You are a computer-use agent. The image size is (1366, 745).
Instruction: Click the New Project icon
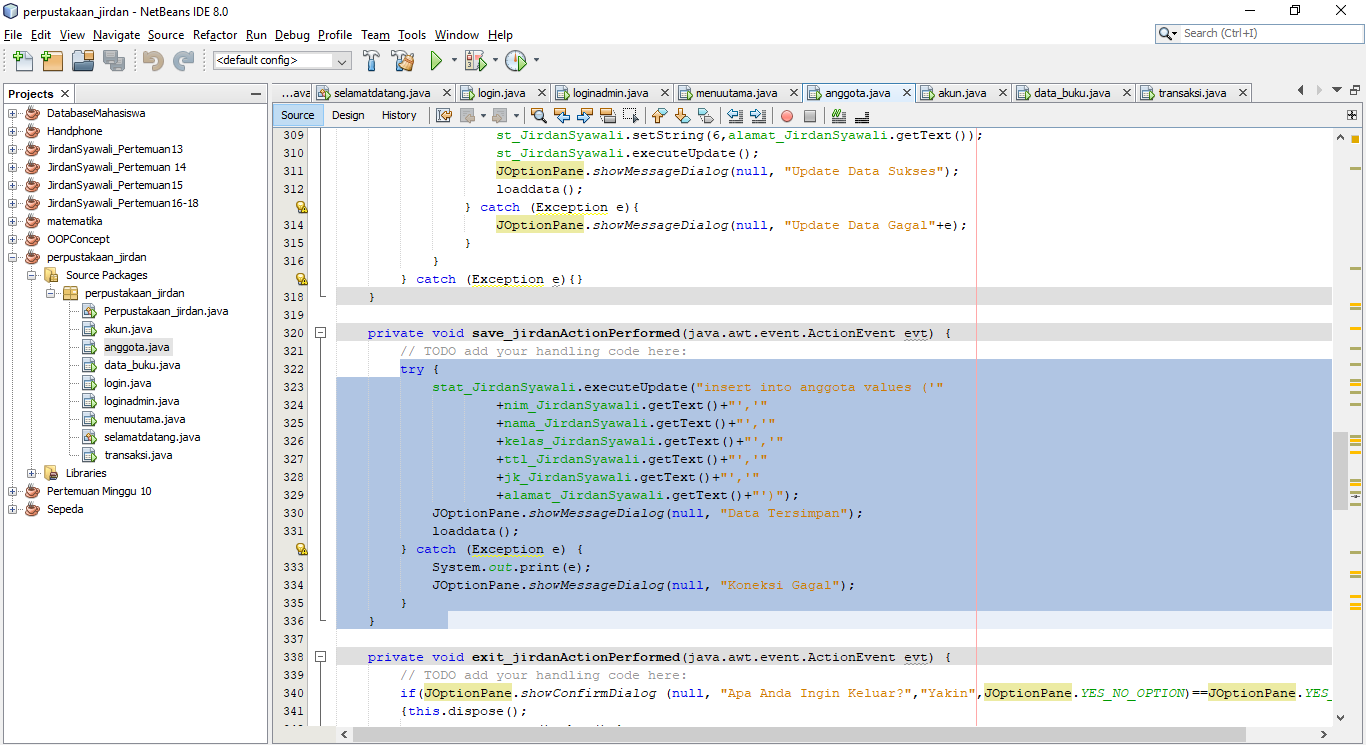52,60
